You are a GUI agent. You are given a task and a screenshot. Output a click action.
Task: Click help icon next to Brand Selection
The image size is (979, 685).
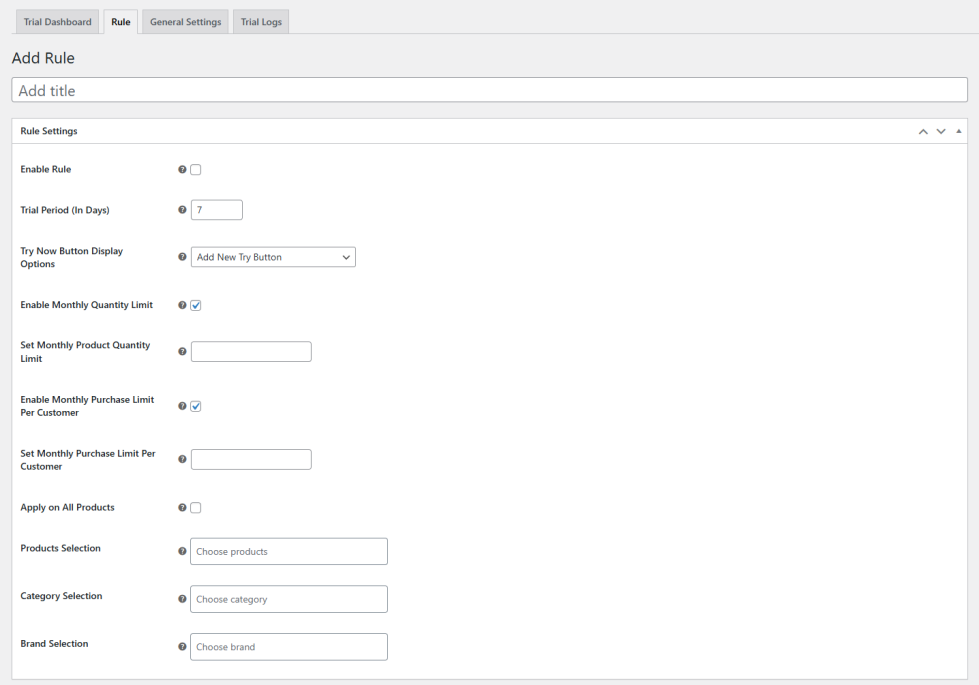182,647
